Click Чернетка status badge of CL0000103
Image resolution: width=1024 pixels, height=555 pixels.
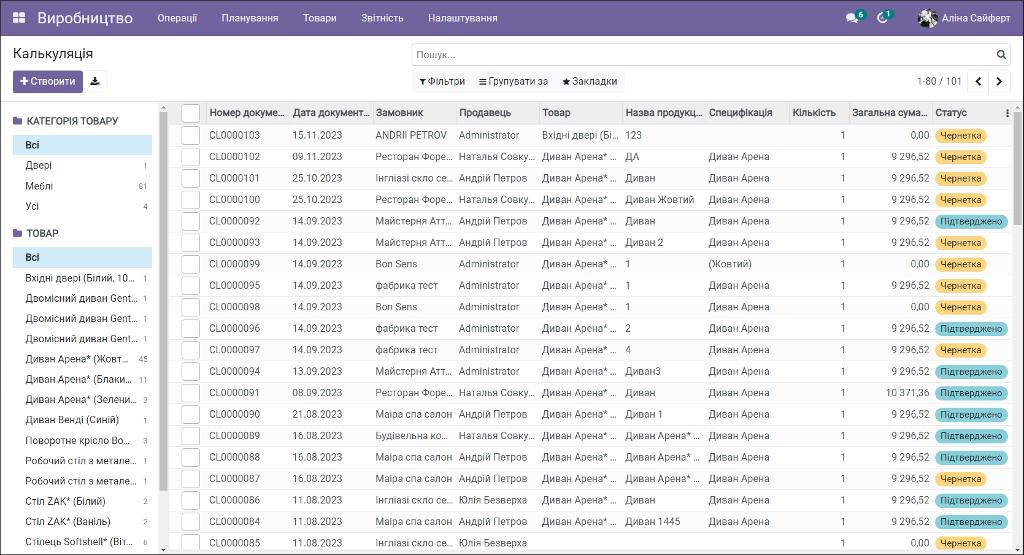(x=961, y=136)
